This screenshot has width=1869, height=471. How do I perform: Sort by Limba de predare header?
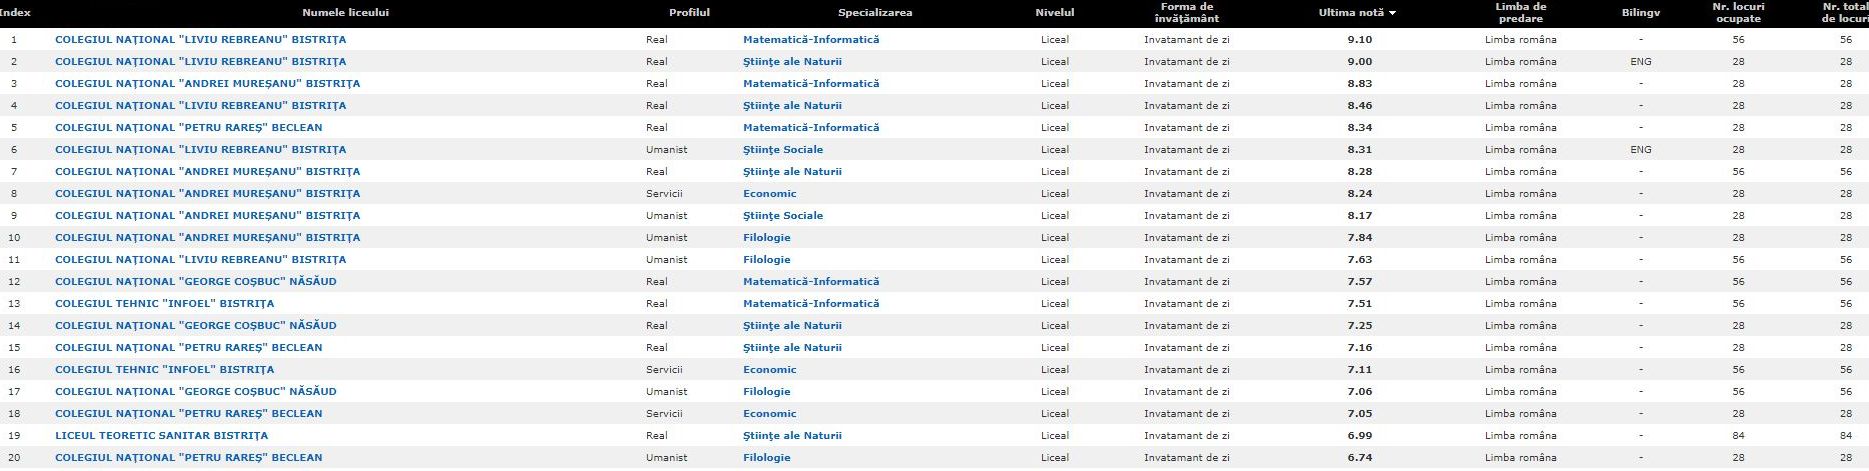pos(1520,13)
